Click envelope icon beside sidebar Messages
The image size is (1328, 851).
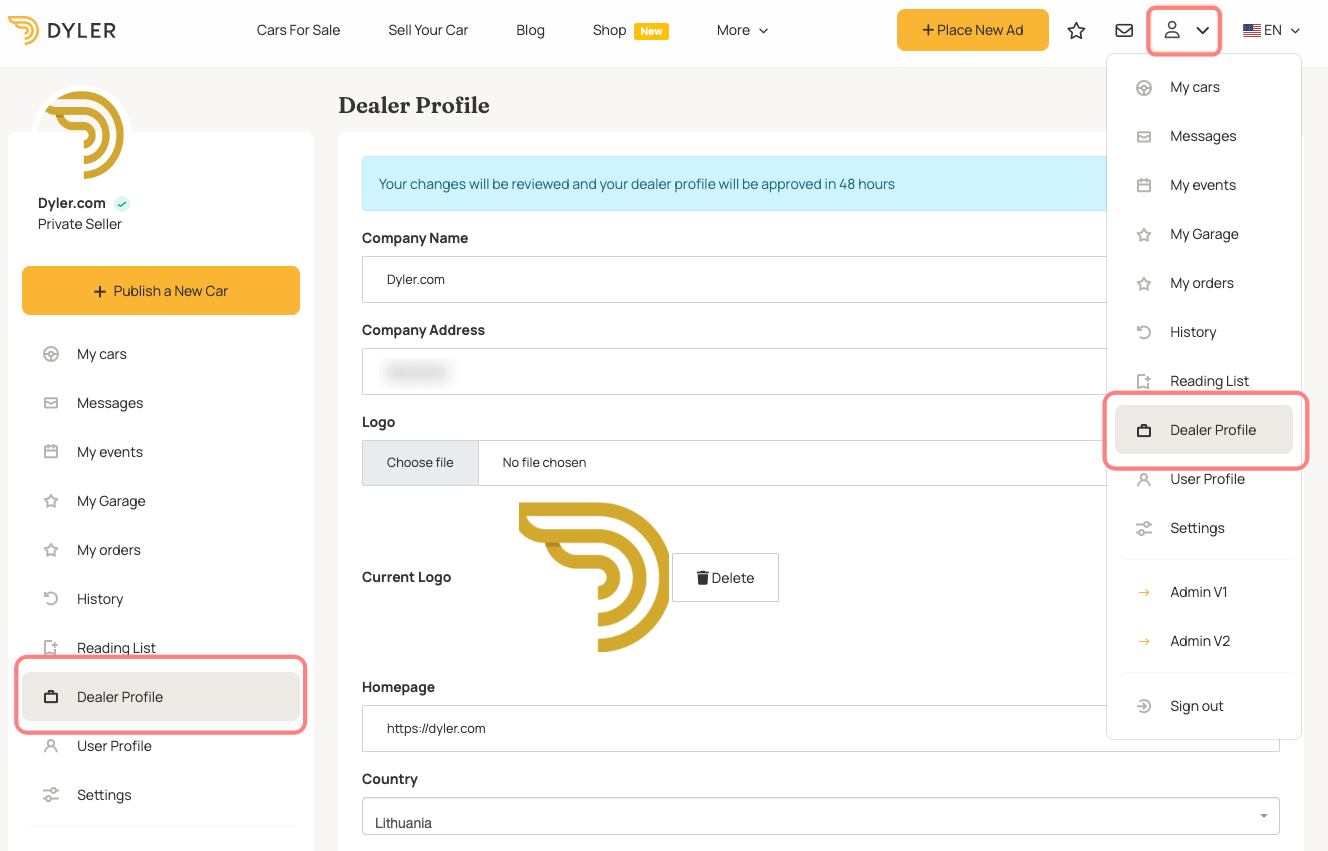pos(51,403)
